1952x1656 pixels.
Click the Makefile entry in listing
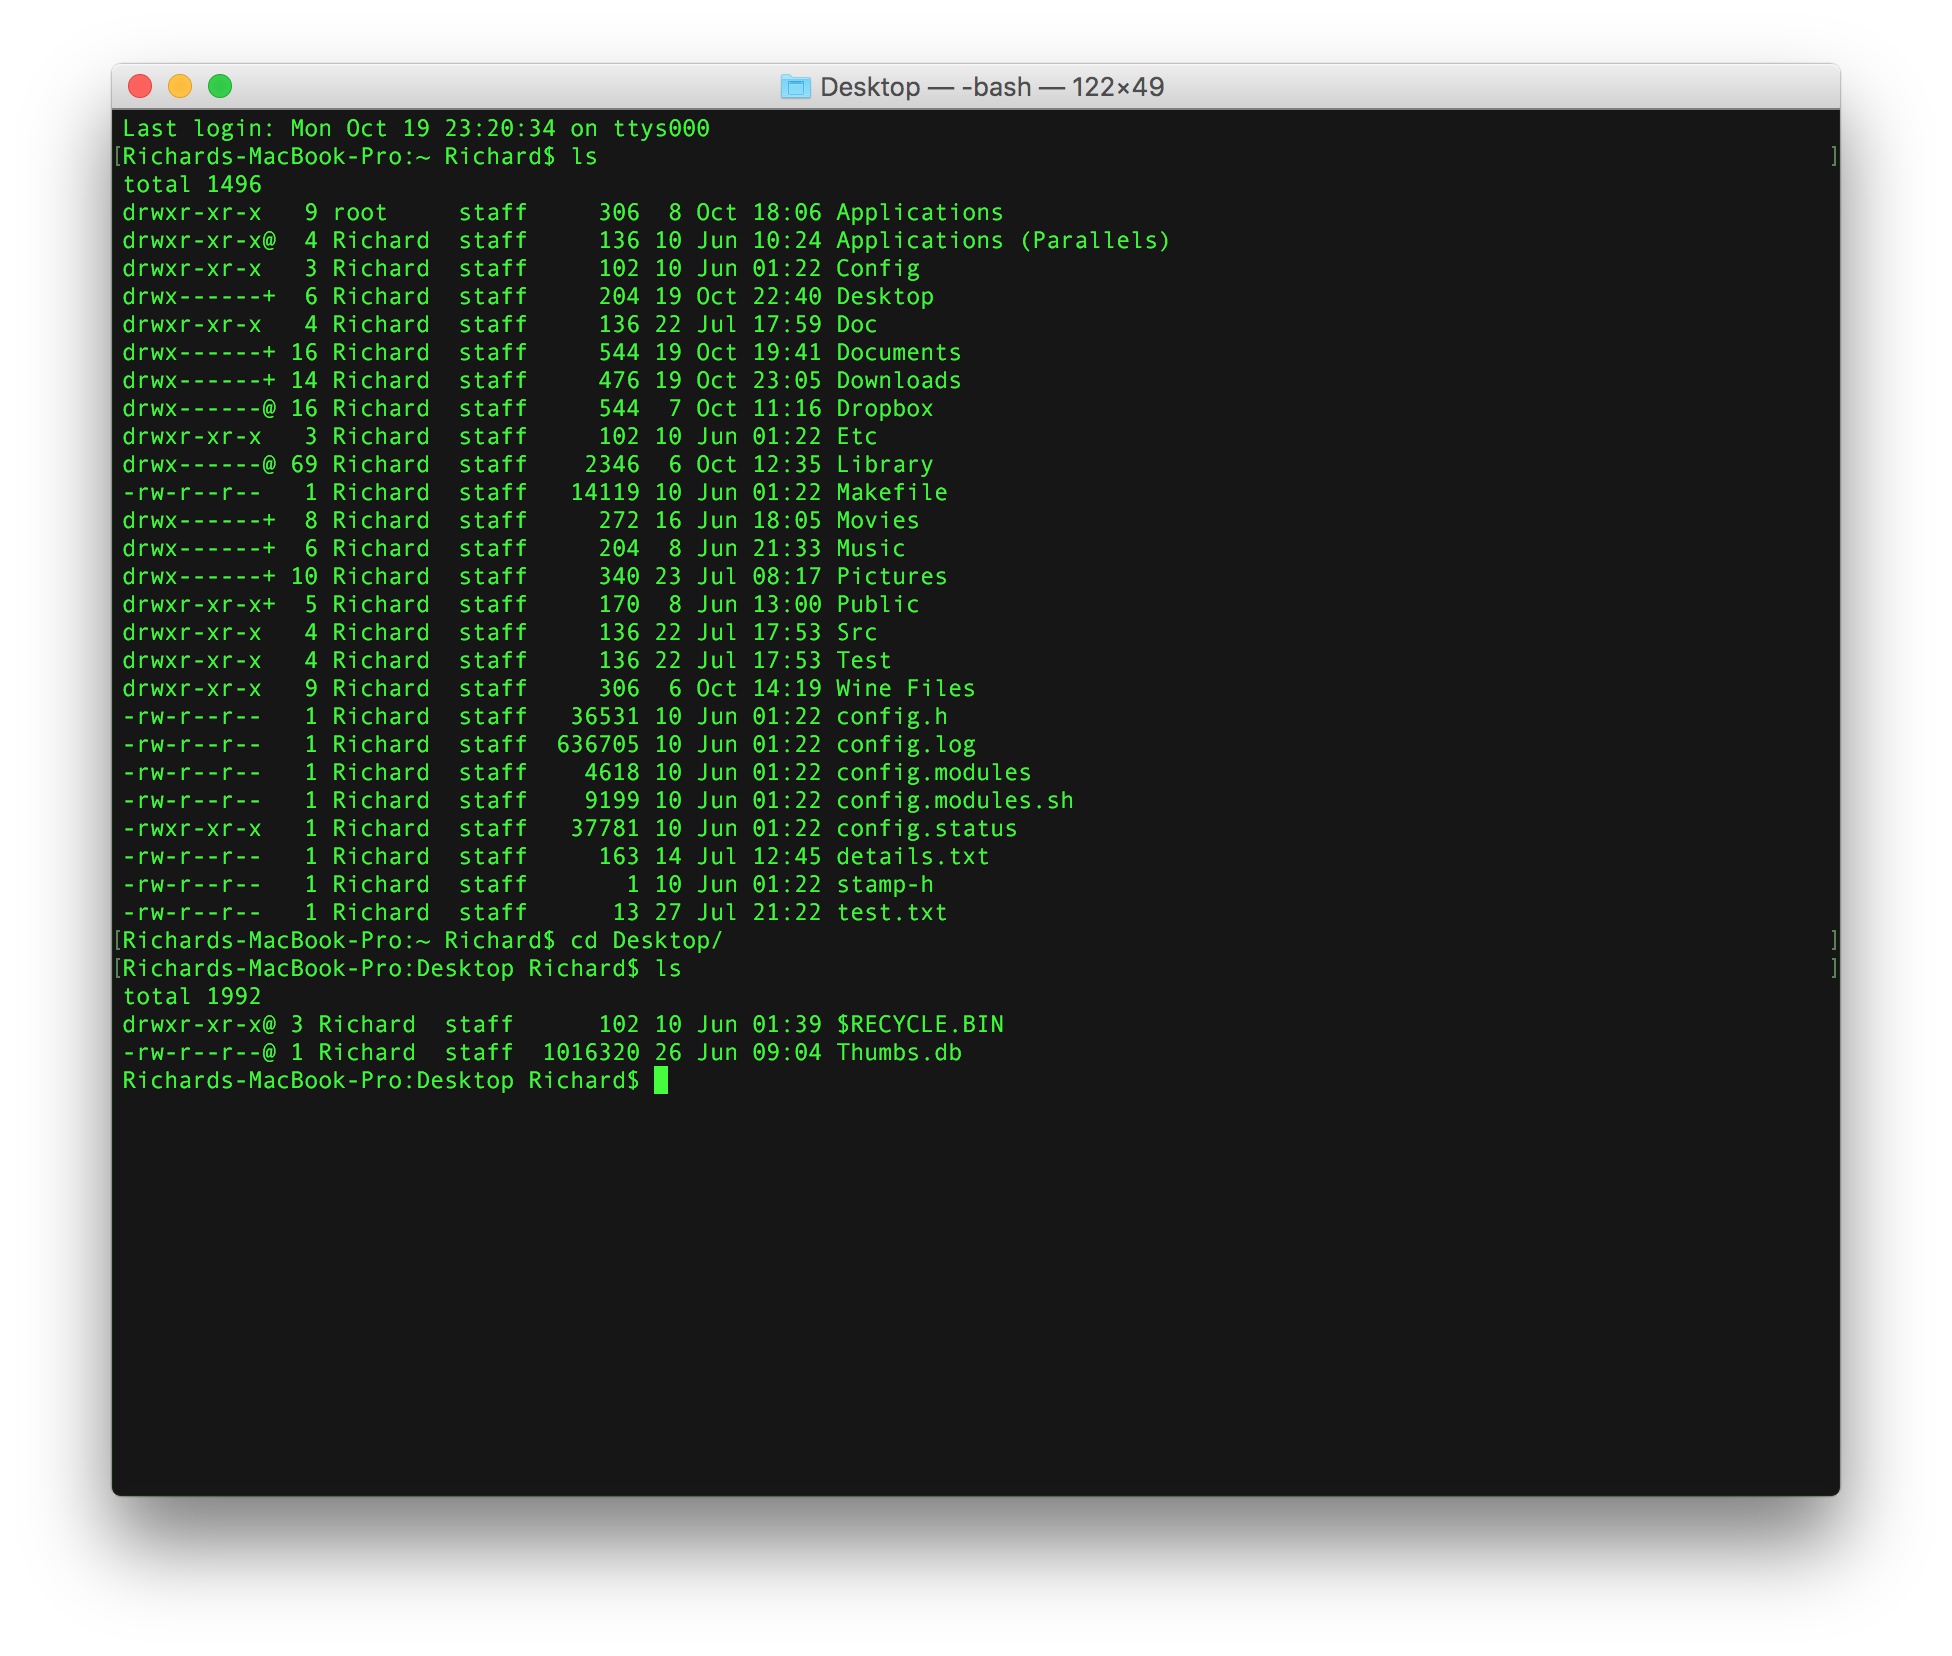(x=891, y=492)
